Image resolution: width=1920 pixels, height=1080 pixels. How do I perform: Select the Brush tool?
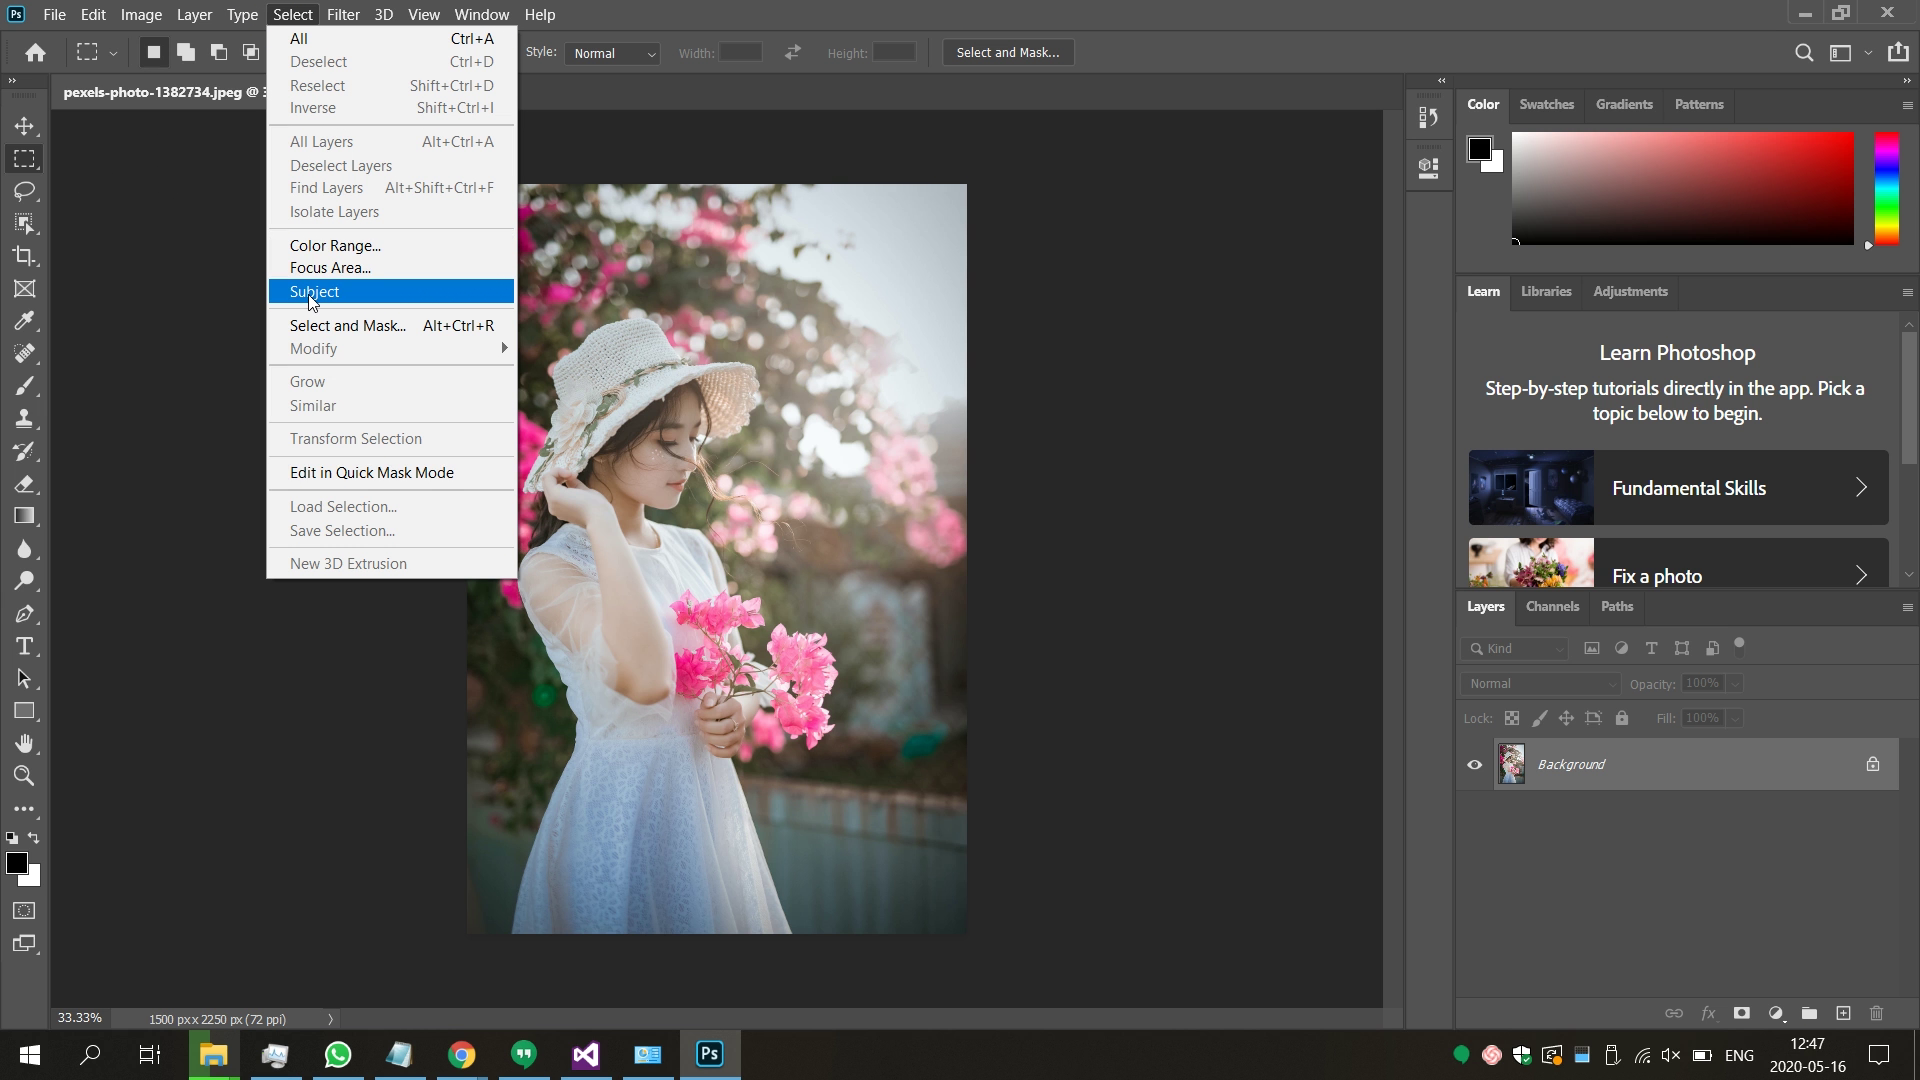[x=25, y=385]
